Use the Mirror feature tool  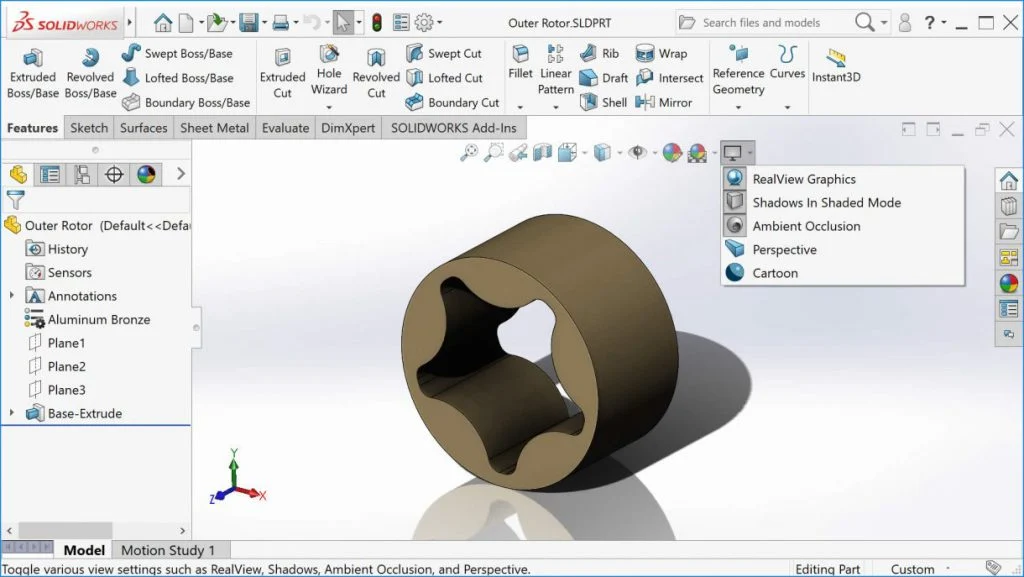[x=664, y=102]
